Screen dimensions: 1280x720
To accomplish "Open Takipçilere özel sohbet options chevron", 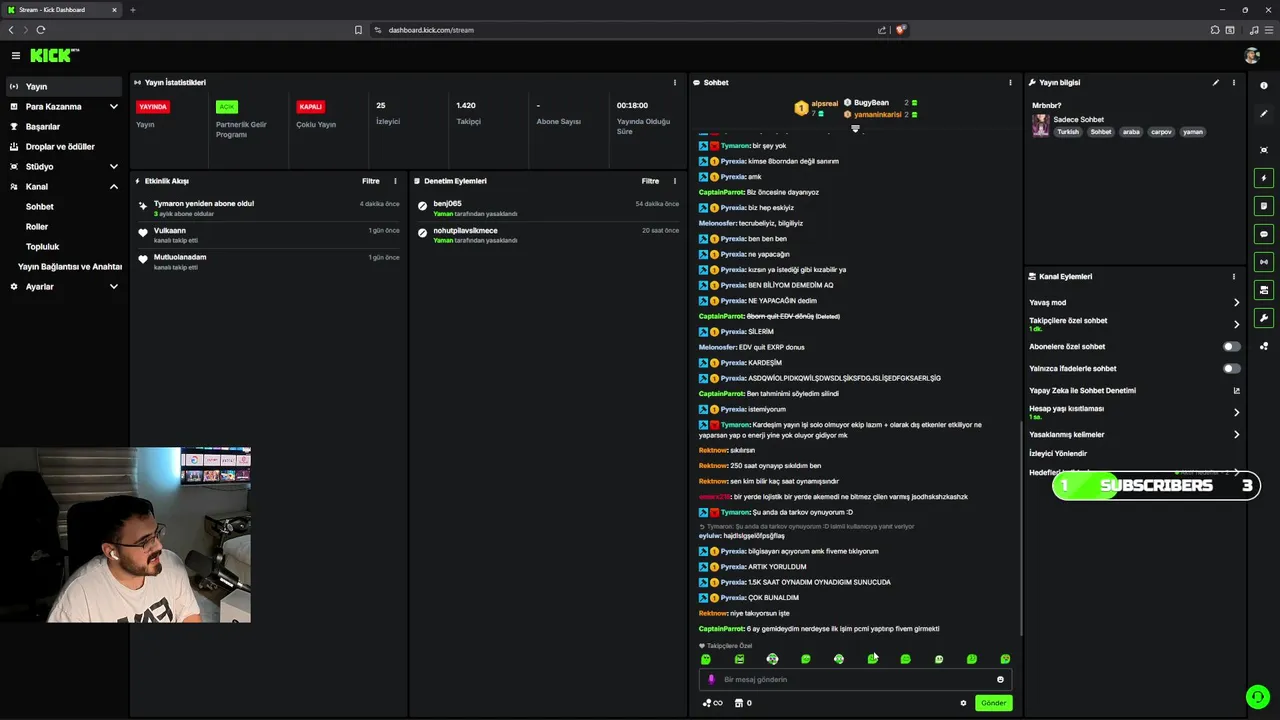I will click(1236, 325).
